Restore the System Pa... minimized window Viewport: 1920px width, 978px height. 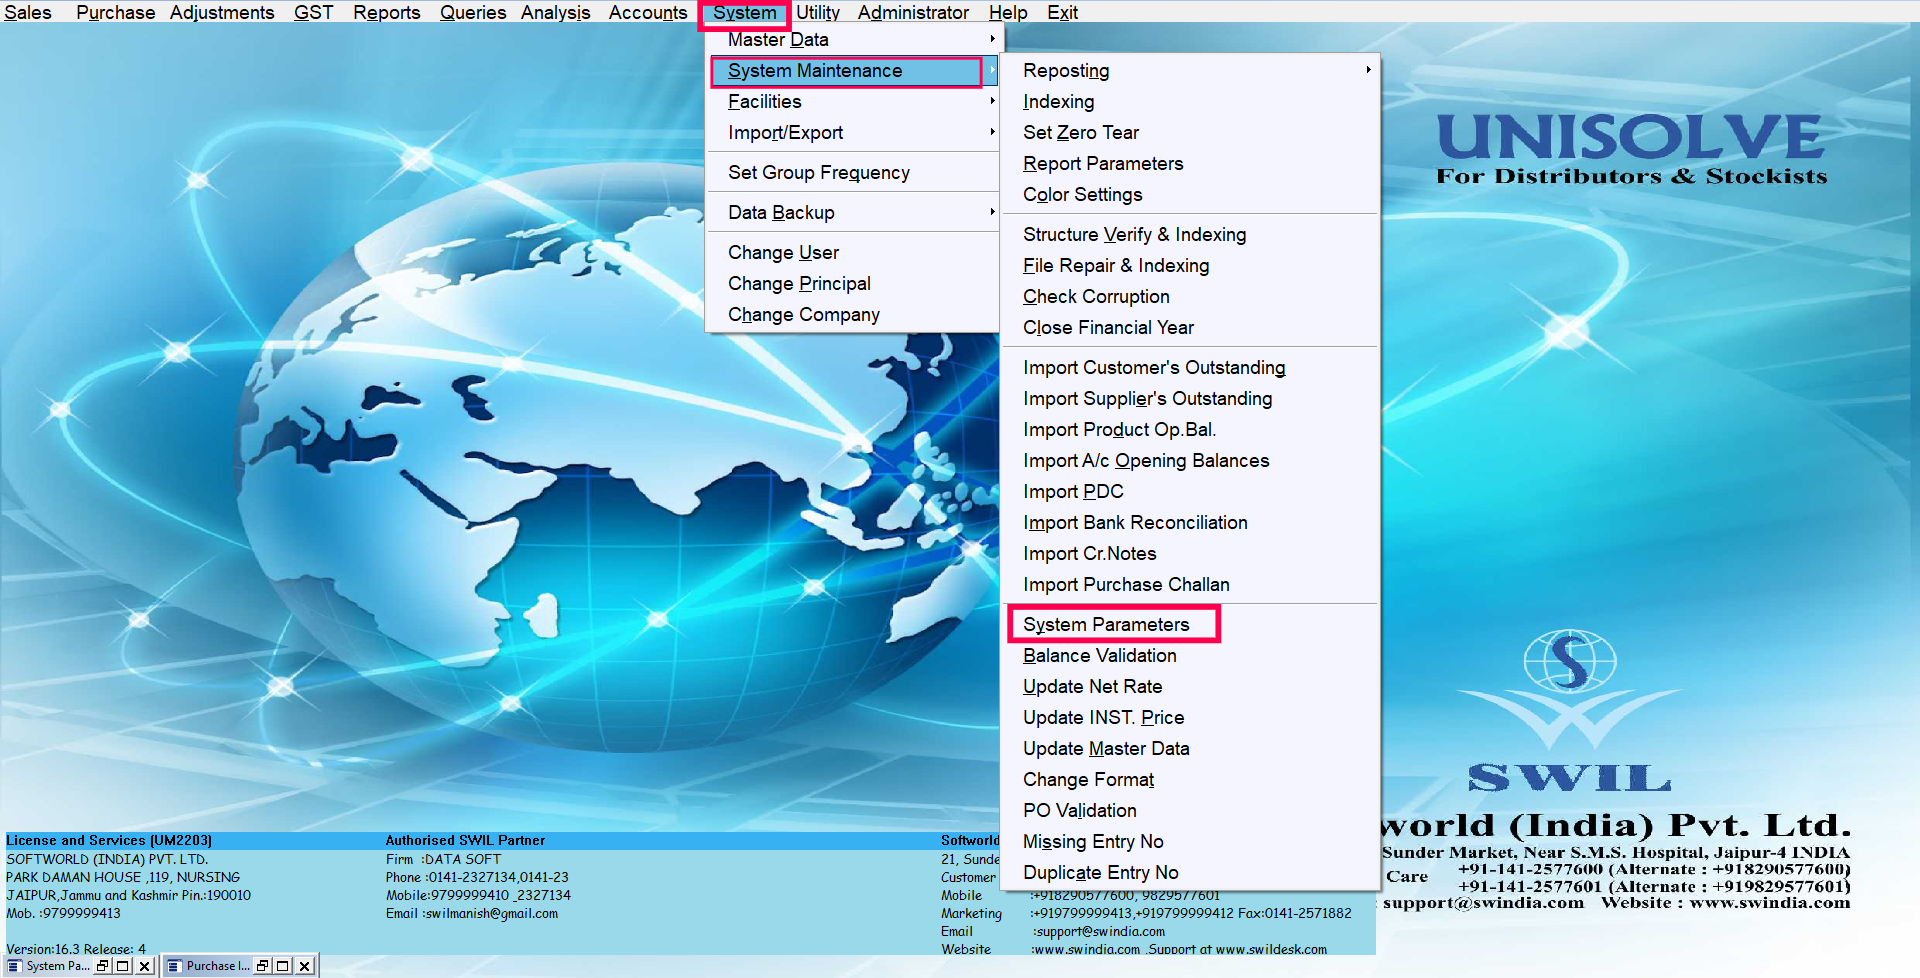(103, 966)
